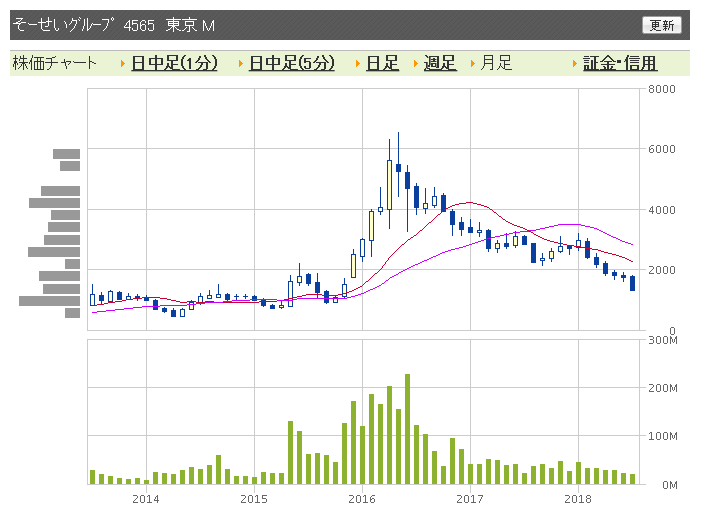Click the 2018 x-axis year label

coord(578,499)
